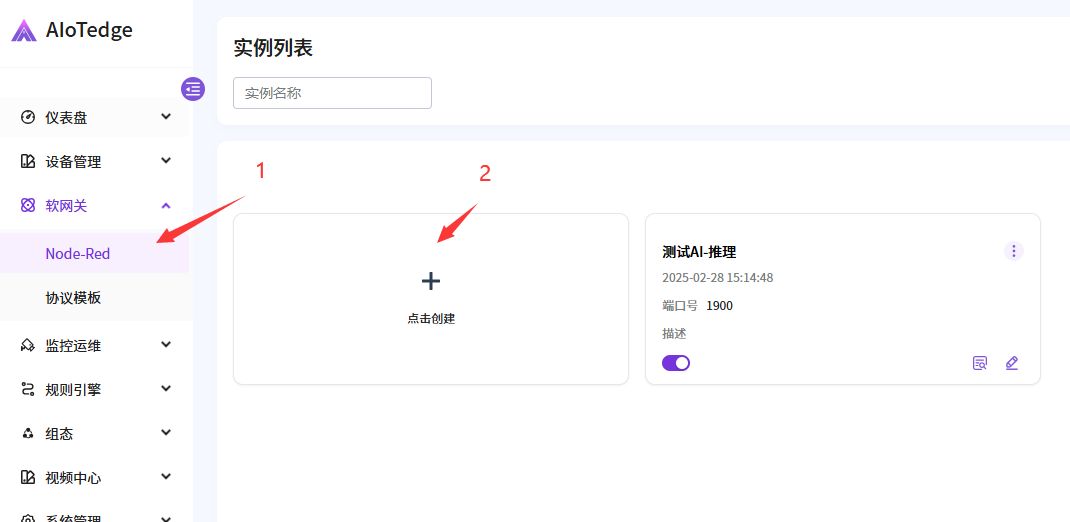Collapse the 软网关 menu chevron
The height and width of the screenshot is (522, 1070).
(x=166, y=205)
